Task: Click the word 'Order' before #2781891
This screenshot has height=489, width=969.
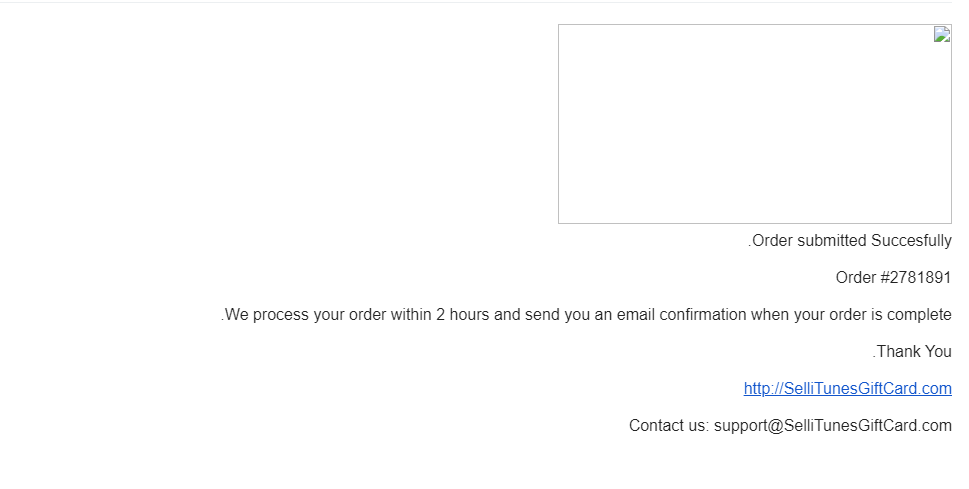Action: pyautogui.click(x=856, y=278)
